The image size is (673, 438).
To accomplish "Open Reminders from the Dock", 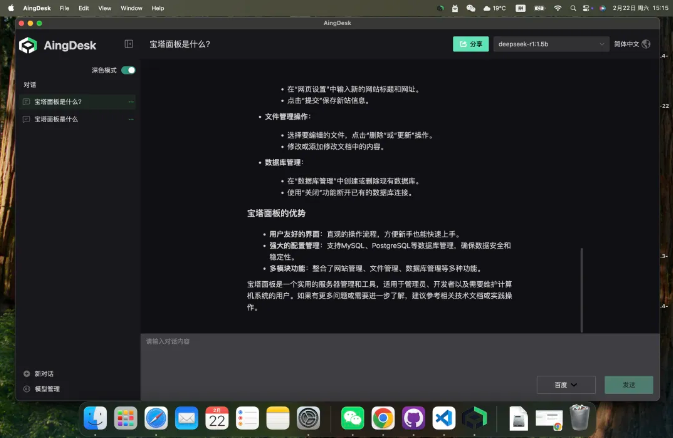I will point(248,418).
